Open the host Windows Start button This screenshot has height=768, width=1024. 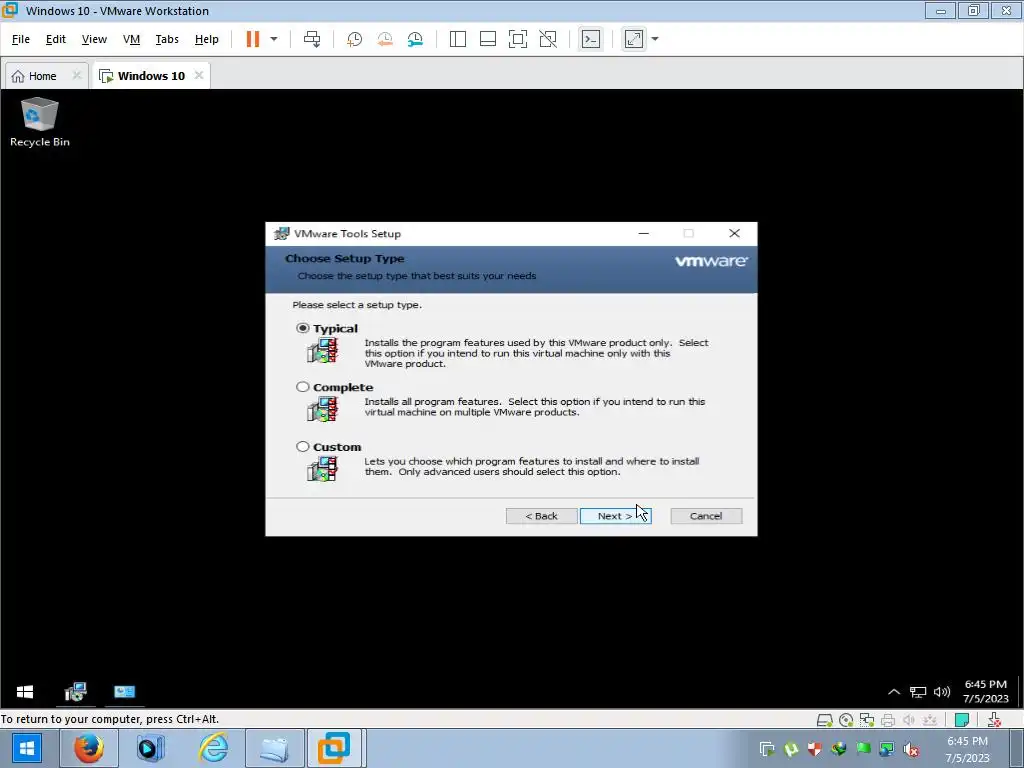(x=27, y=748)
